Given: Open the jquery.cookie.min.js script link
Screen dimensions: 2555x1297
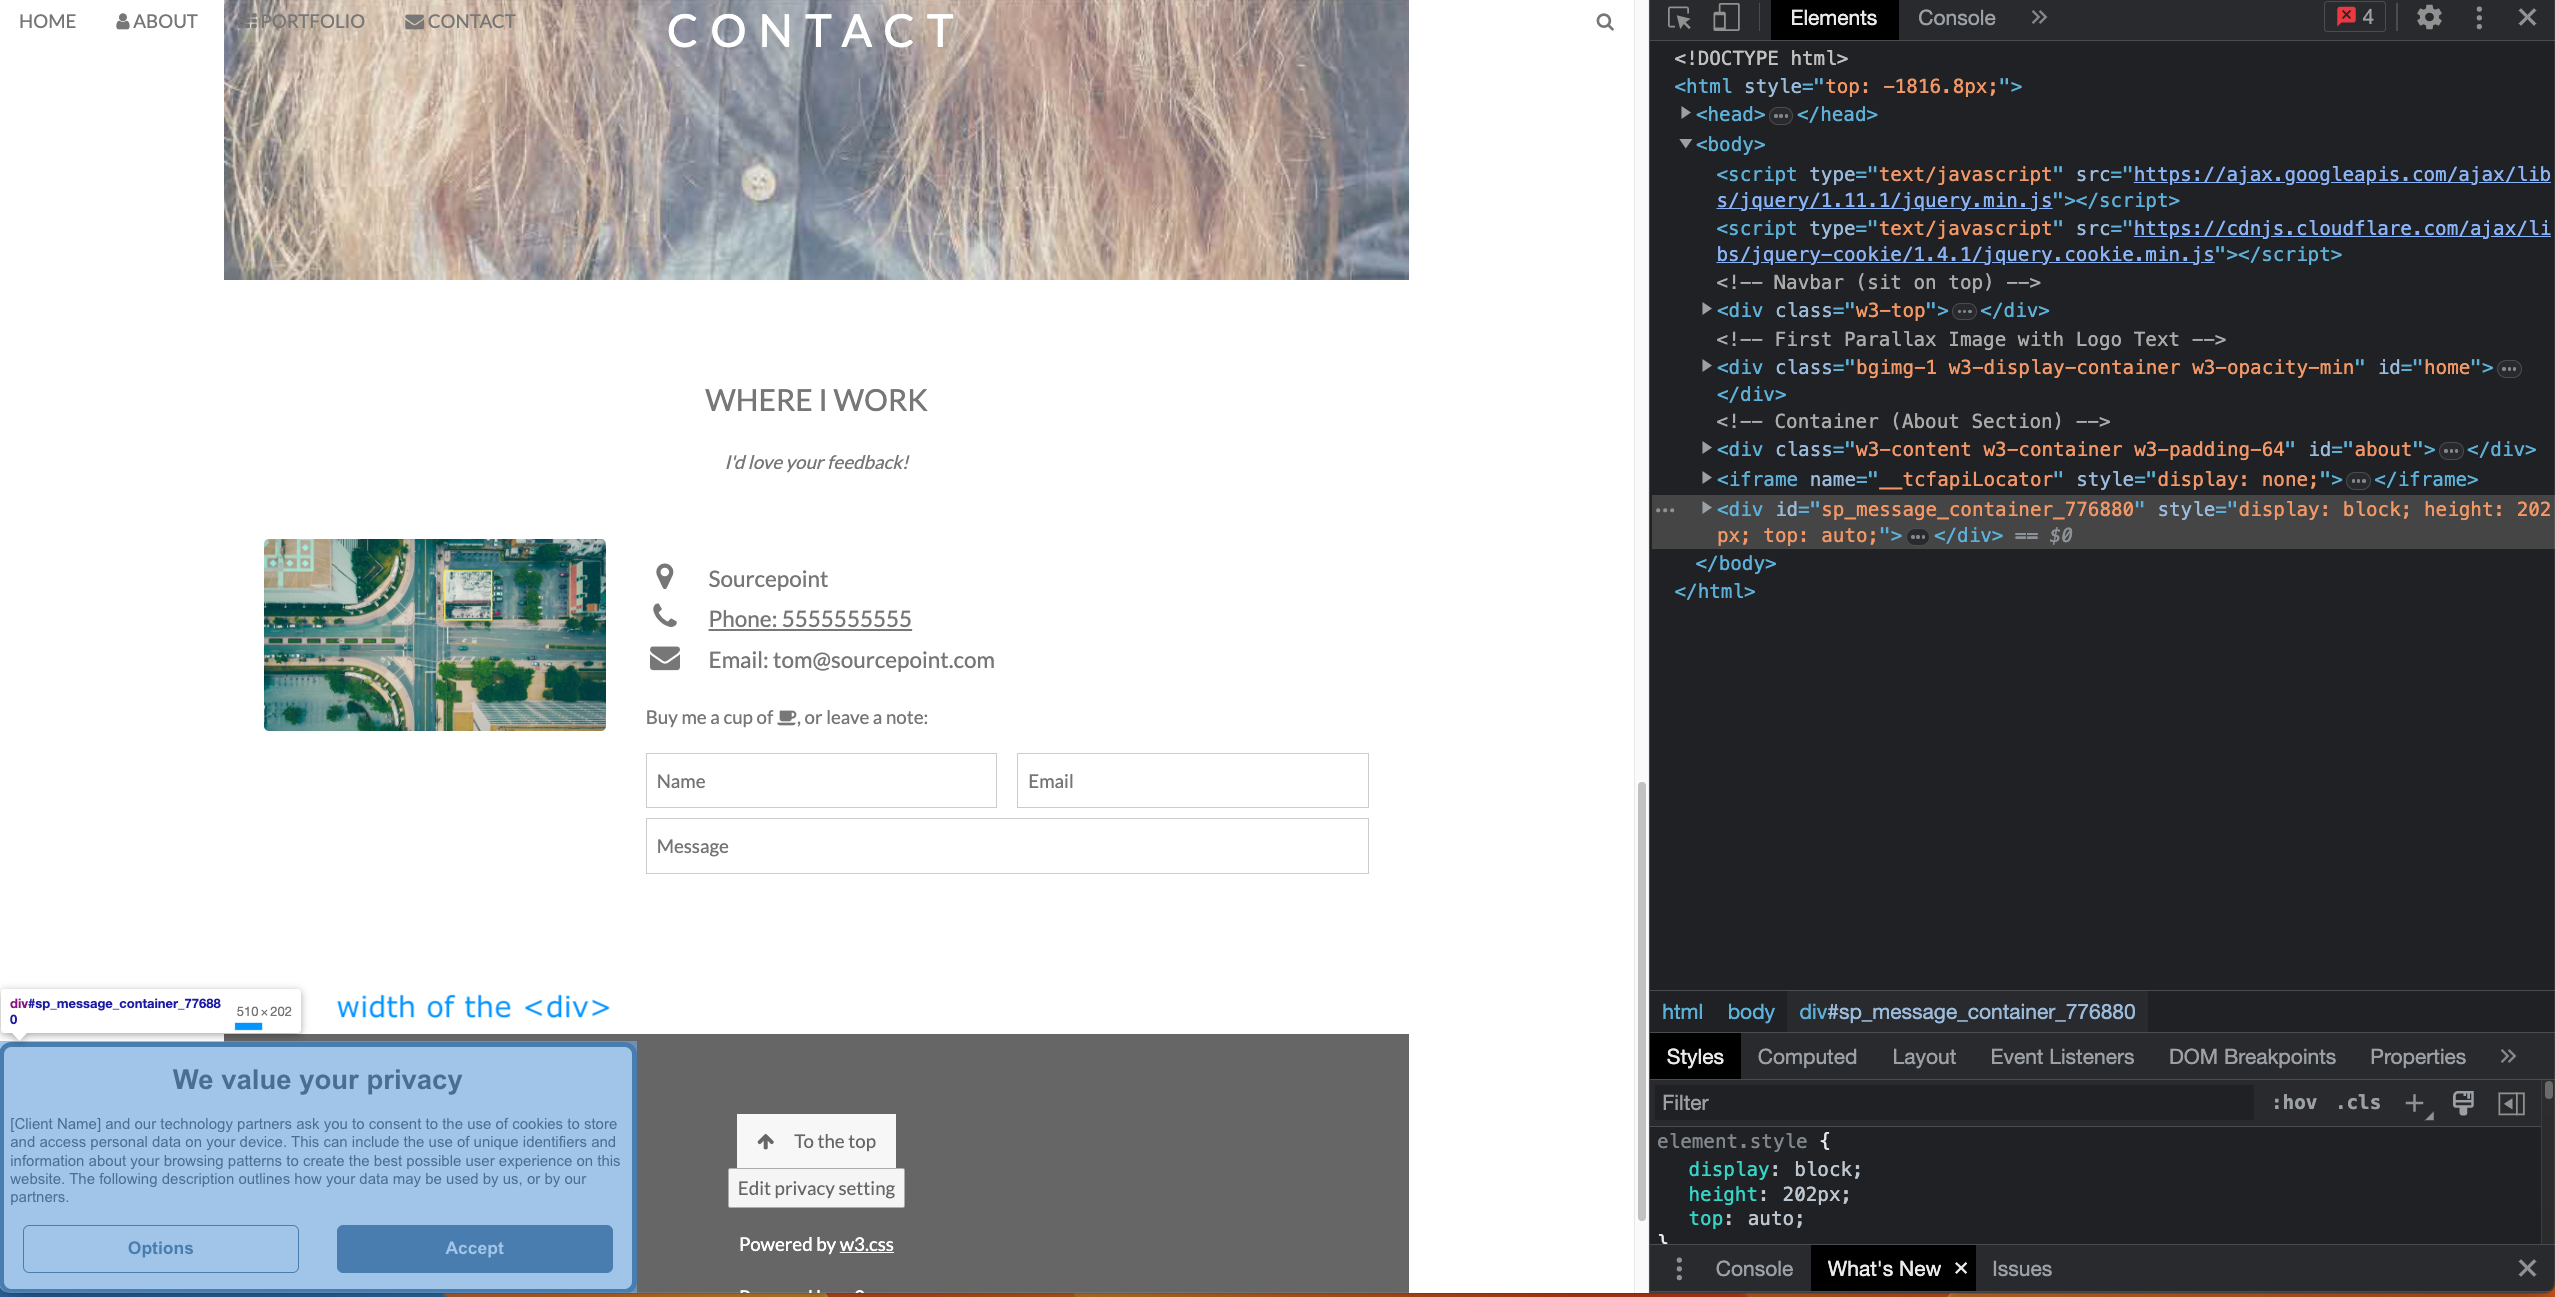Looking at the screenshot, I should [2133, 241].
